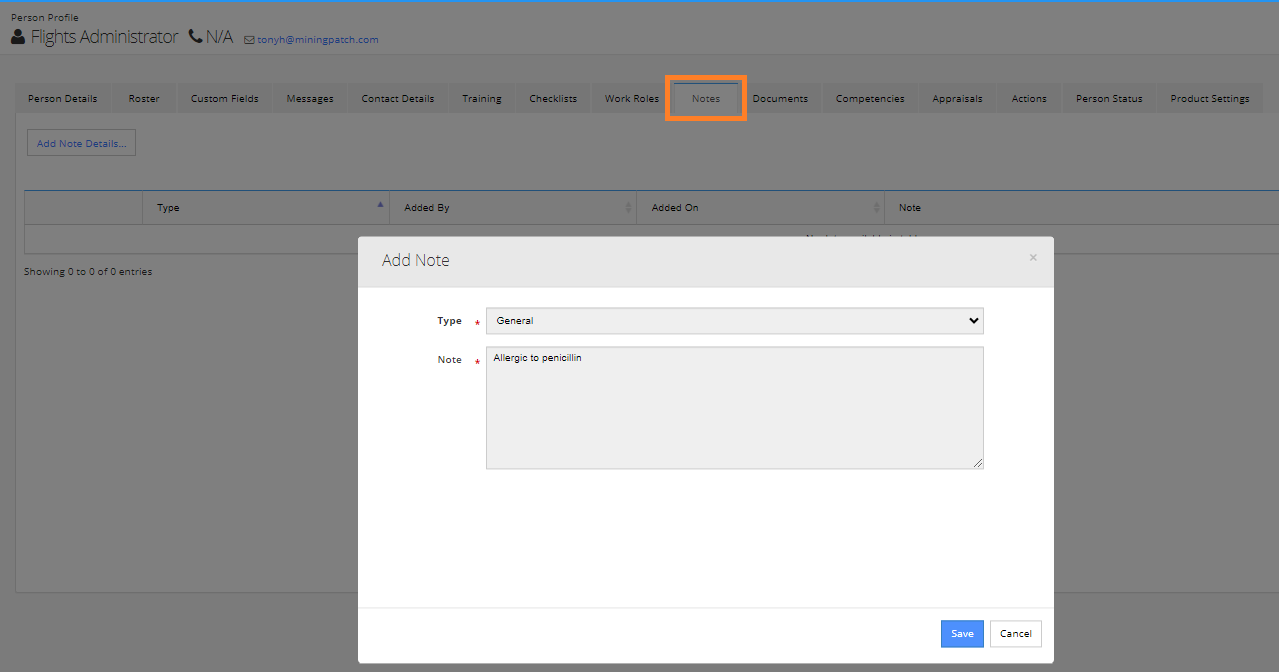Switch to the Work Roles tab

631,98
